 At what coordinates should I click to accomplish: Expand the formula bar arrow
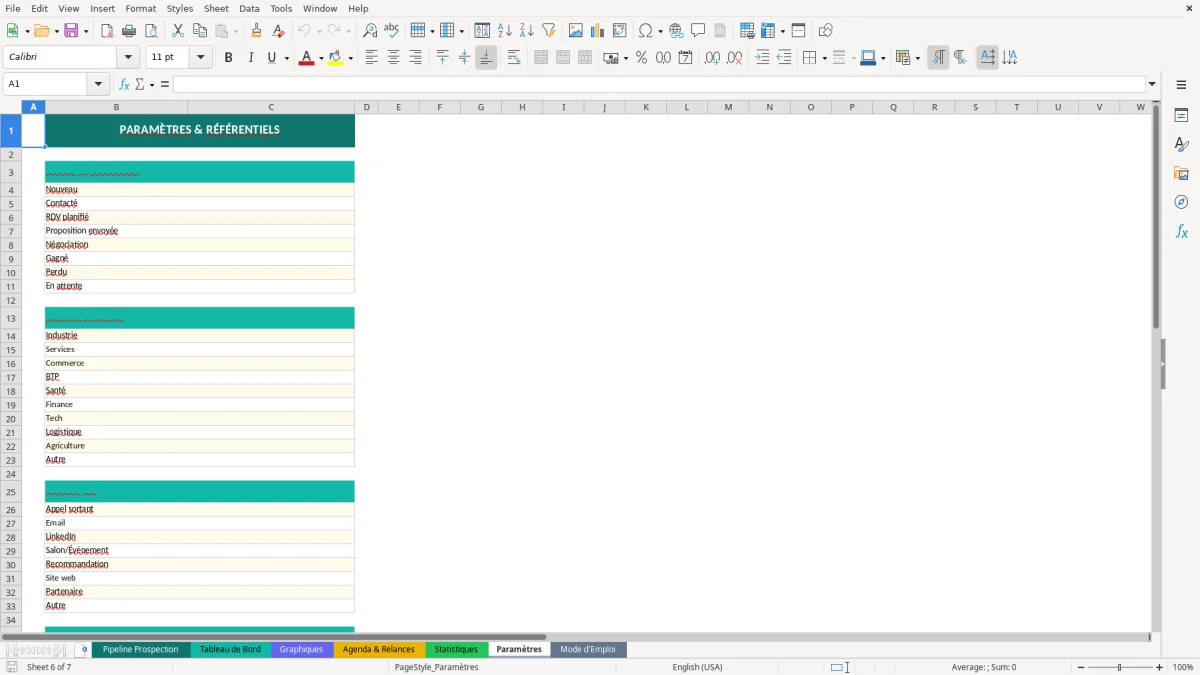point(1152,84)
